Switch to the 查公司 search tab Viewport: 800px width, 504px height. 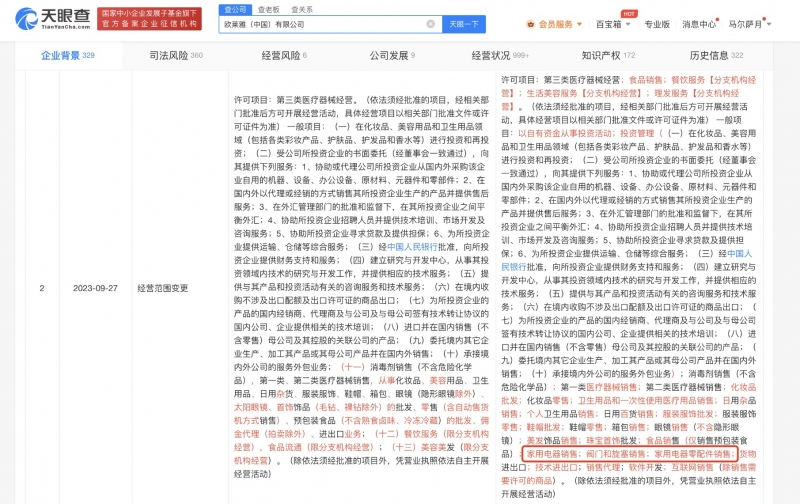(235, 9)
